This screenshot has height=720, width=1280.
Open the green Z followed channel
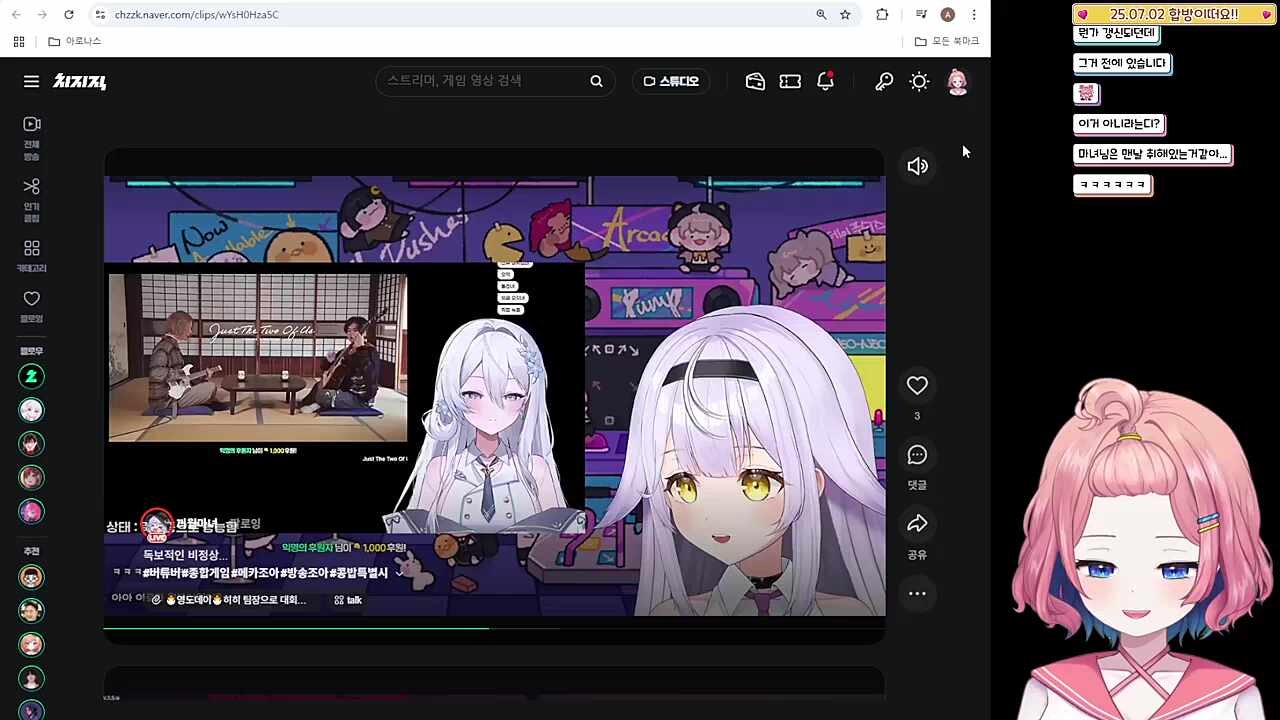tap(32, 376)
